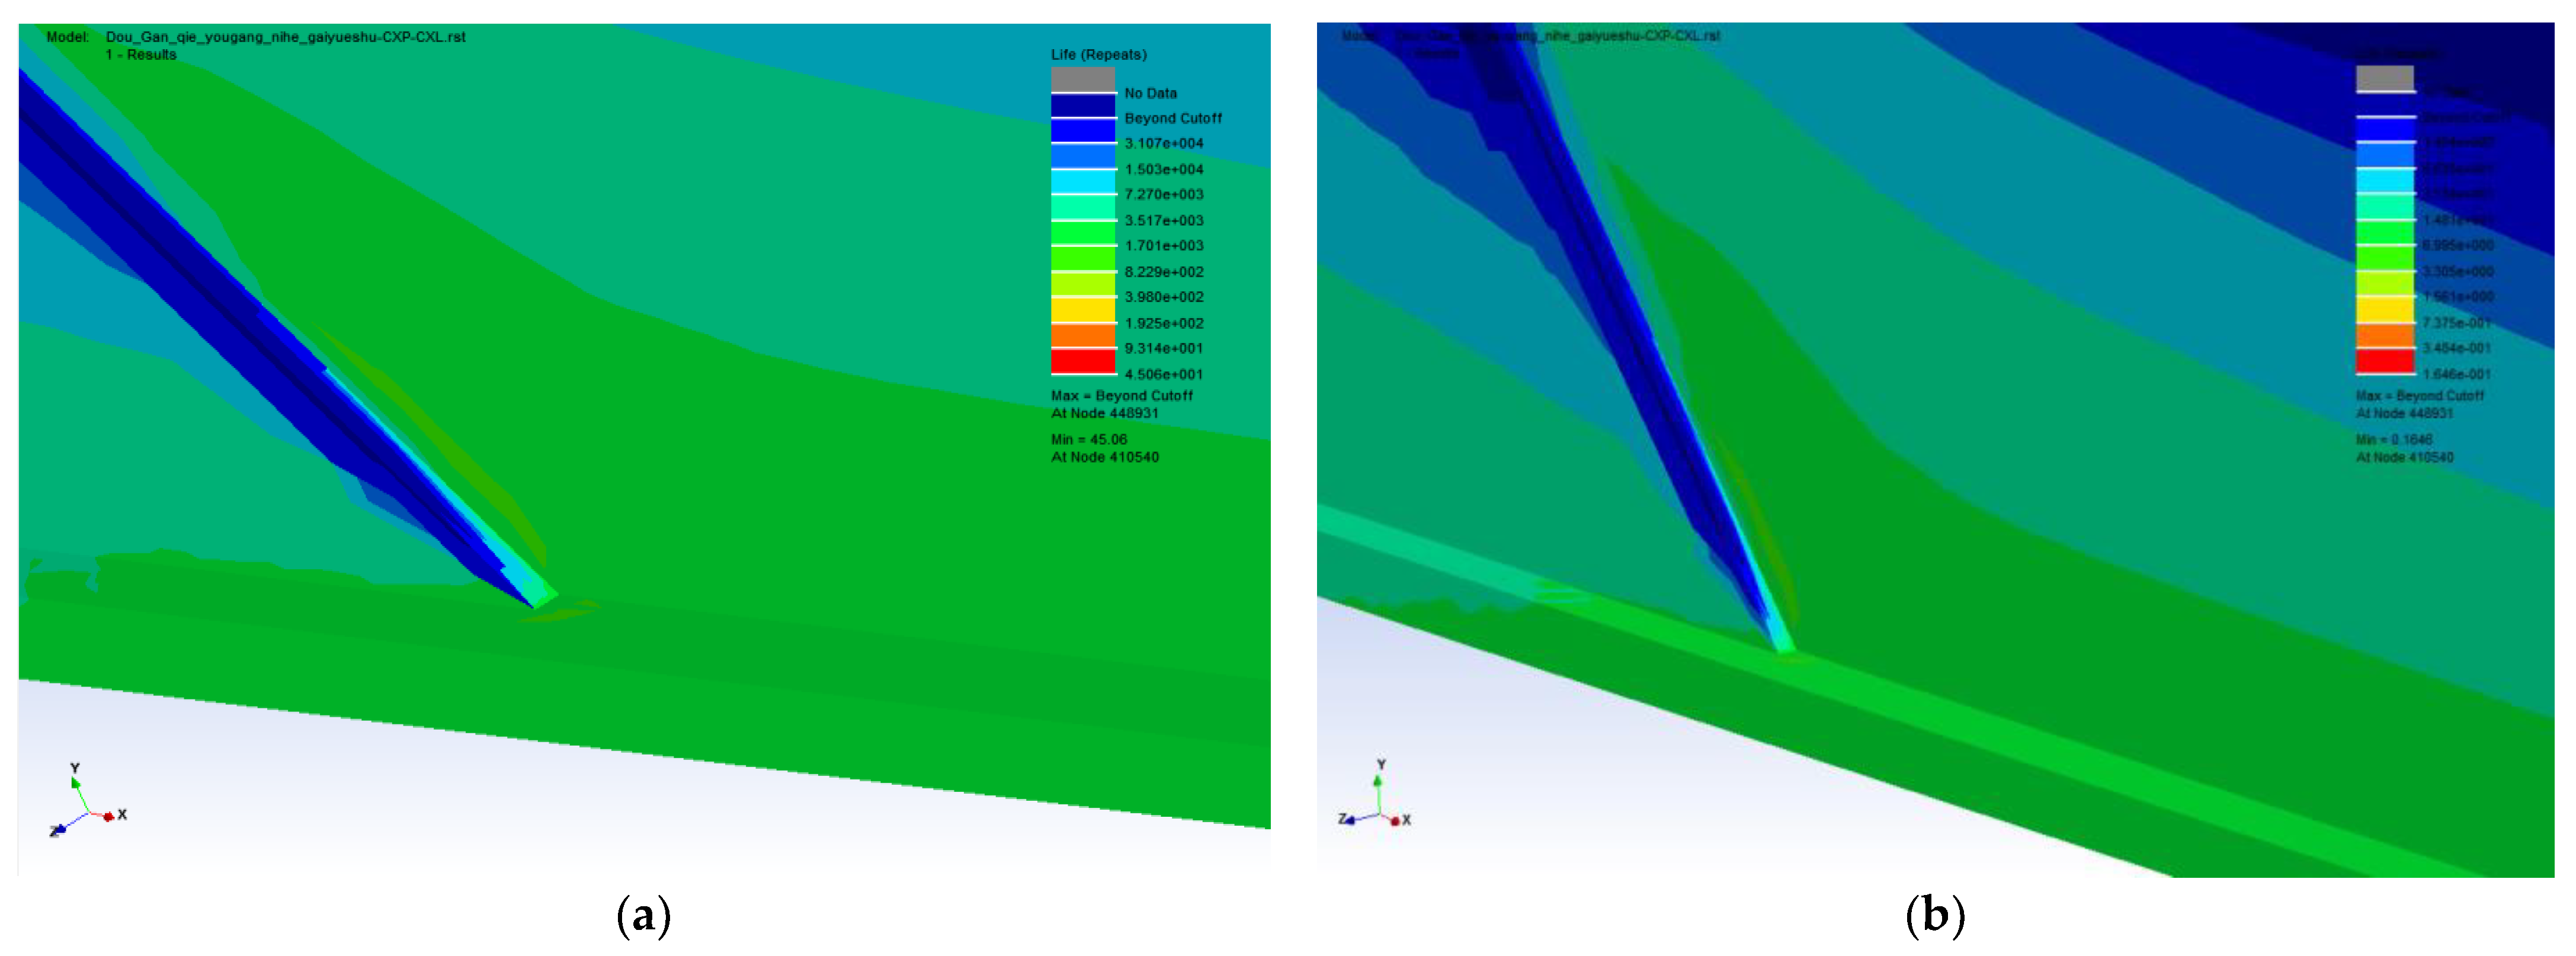The height and width of the screenshot is (956, 2576).
Task: Click 'Max = Beyond Cutoff' text in panel (a)
Action: [1121, 396]
